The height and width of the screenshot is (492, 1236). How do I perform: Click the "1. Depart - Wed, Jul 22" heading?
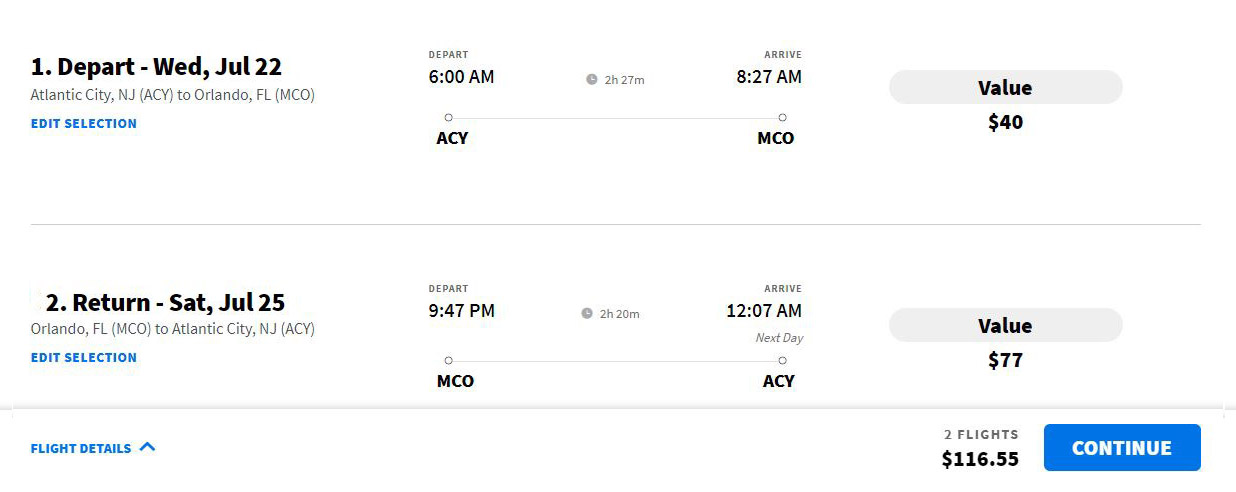click(x=156, y=67)
